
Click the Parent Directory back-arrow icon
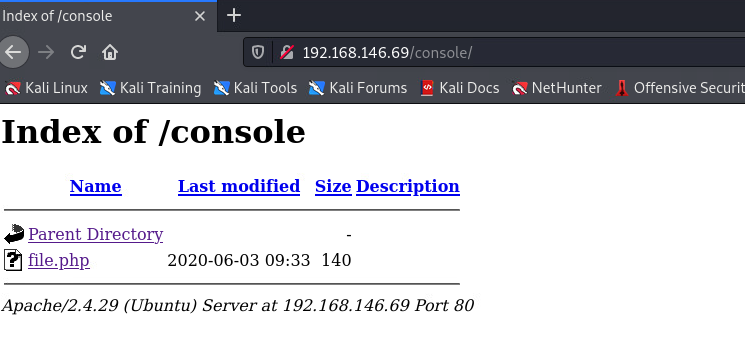14,234
